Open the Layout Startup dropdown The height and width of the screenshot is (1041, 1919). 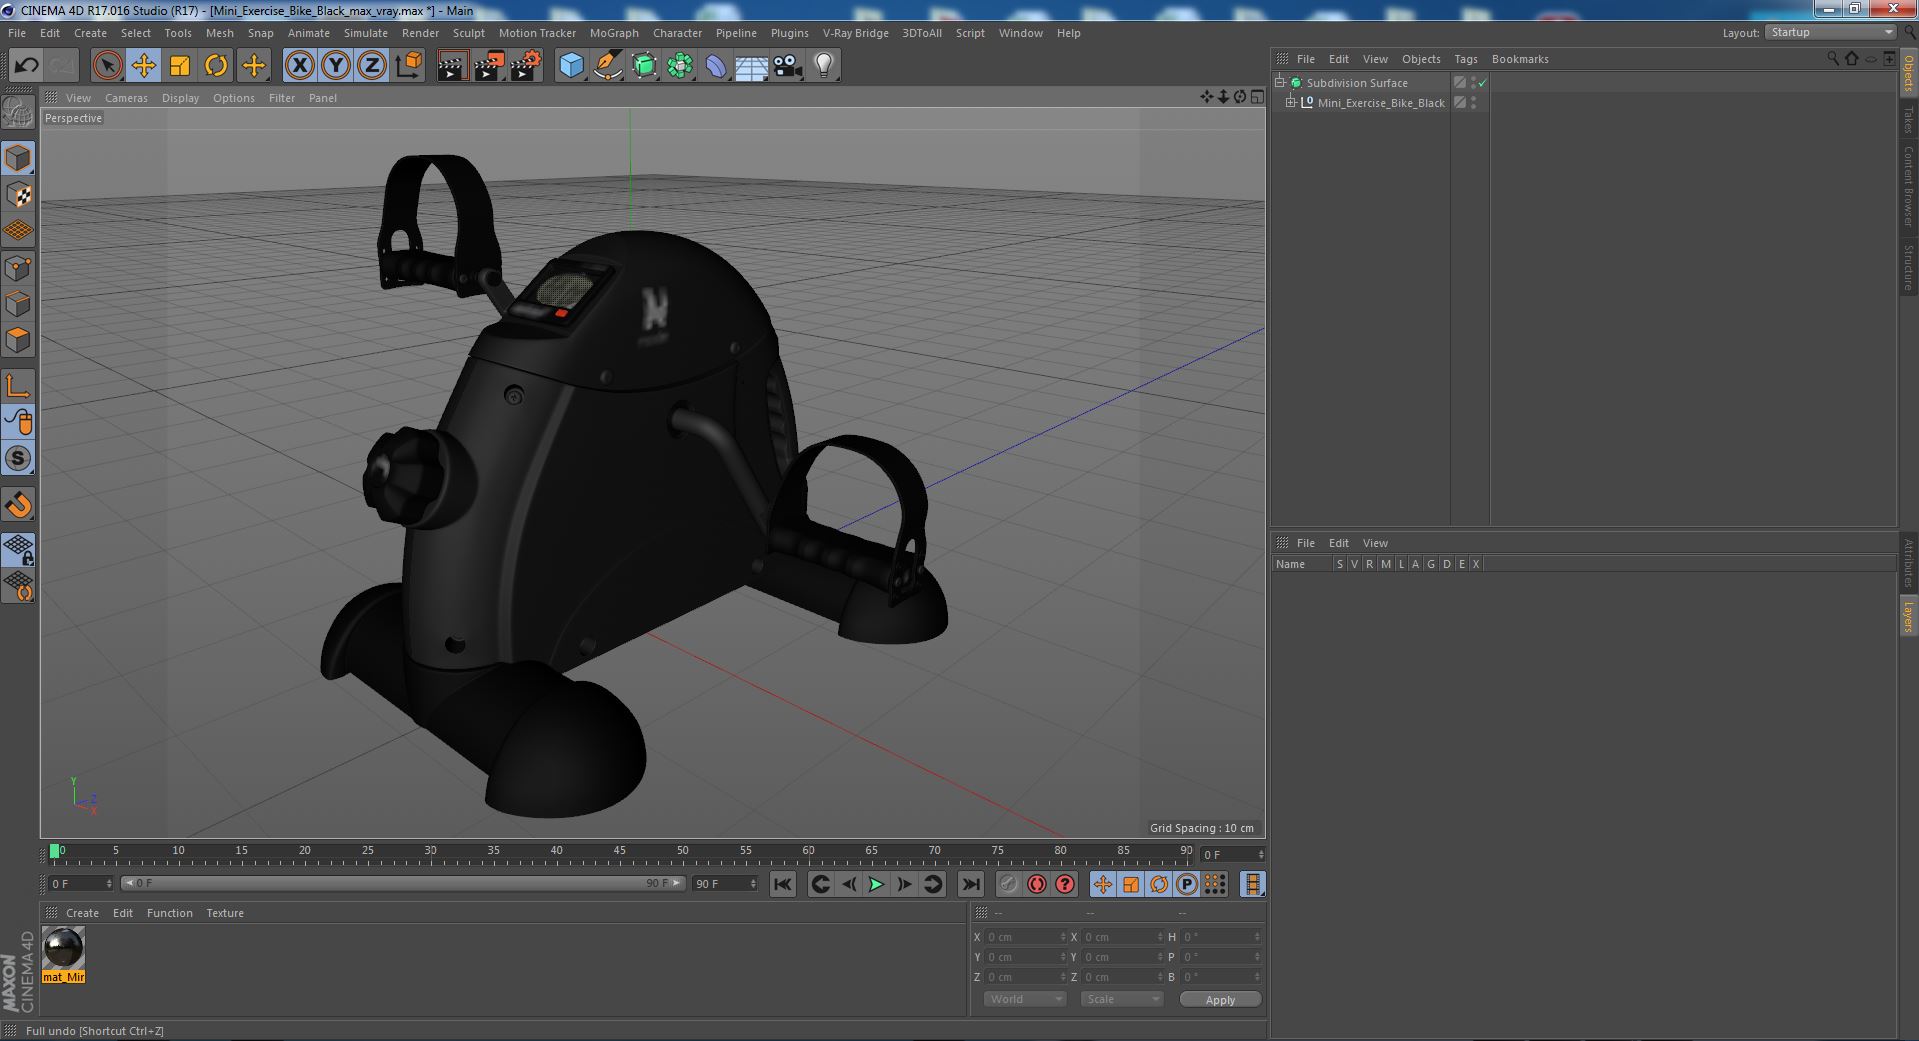1830,33
